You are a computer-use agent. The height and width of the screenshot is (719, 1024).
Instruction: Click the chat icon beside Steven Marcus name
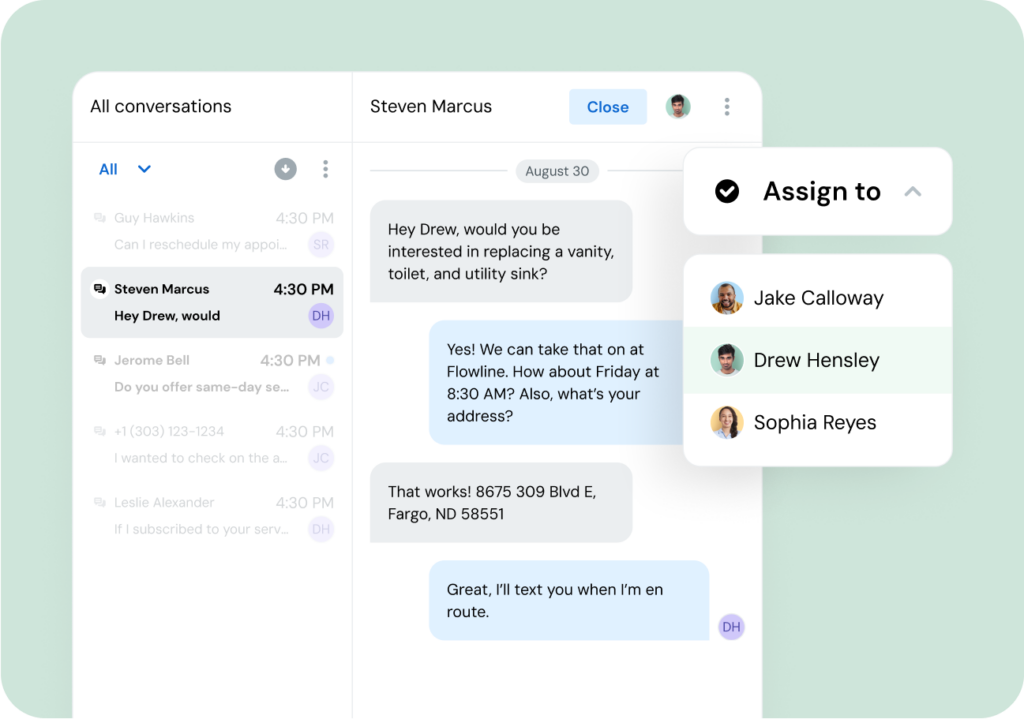(99, 289)
